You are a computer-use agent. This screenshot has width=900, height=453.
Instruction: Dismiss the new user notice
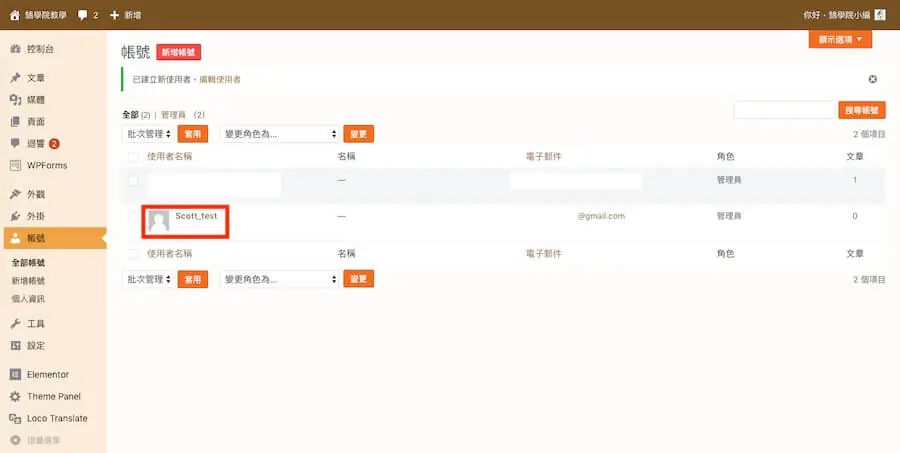(872, 79)
